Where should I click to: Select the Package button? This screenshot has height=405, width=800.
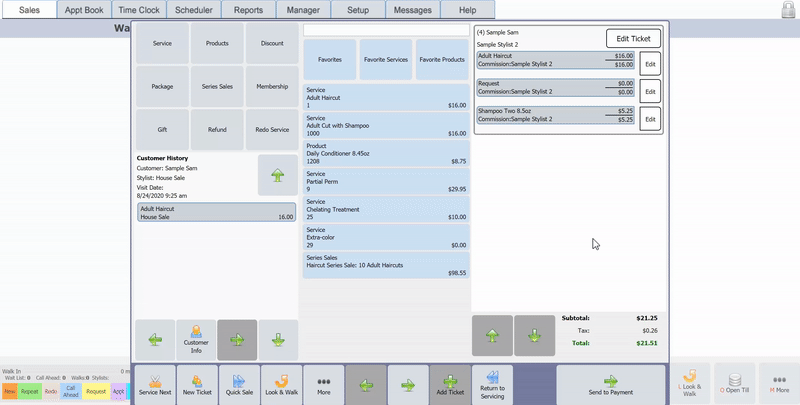(162, 87)
